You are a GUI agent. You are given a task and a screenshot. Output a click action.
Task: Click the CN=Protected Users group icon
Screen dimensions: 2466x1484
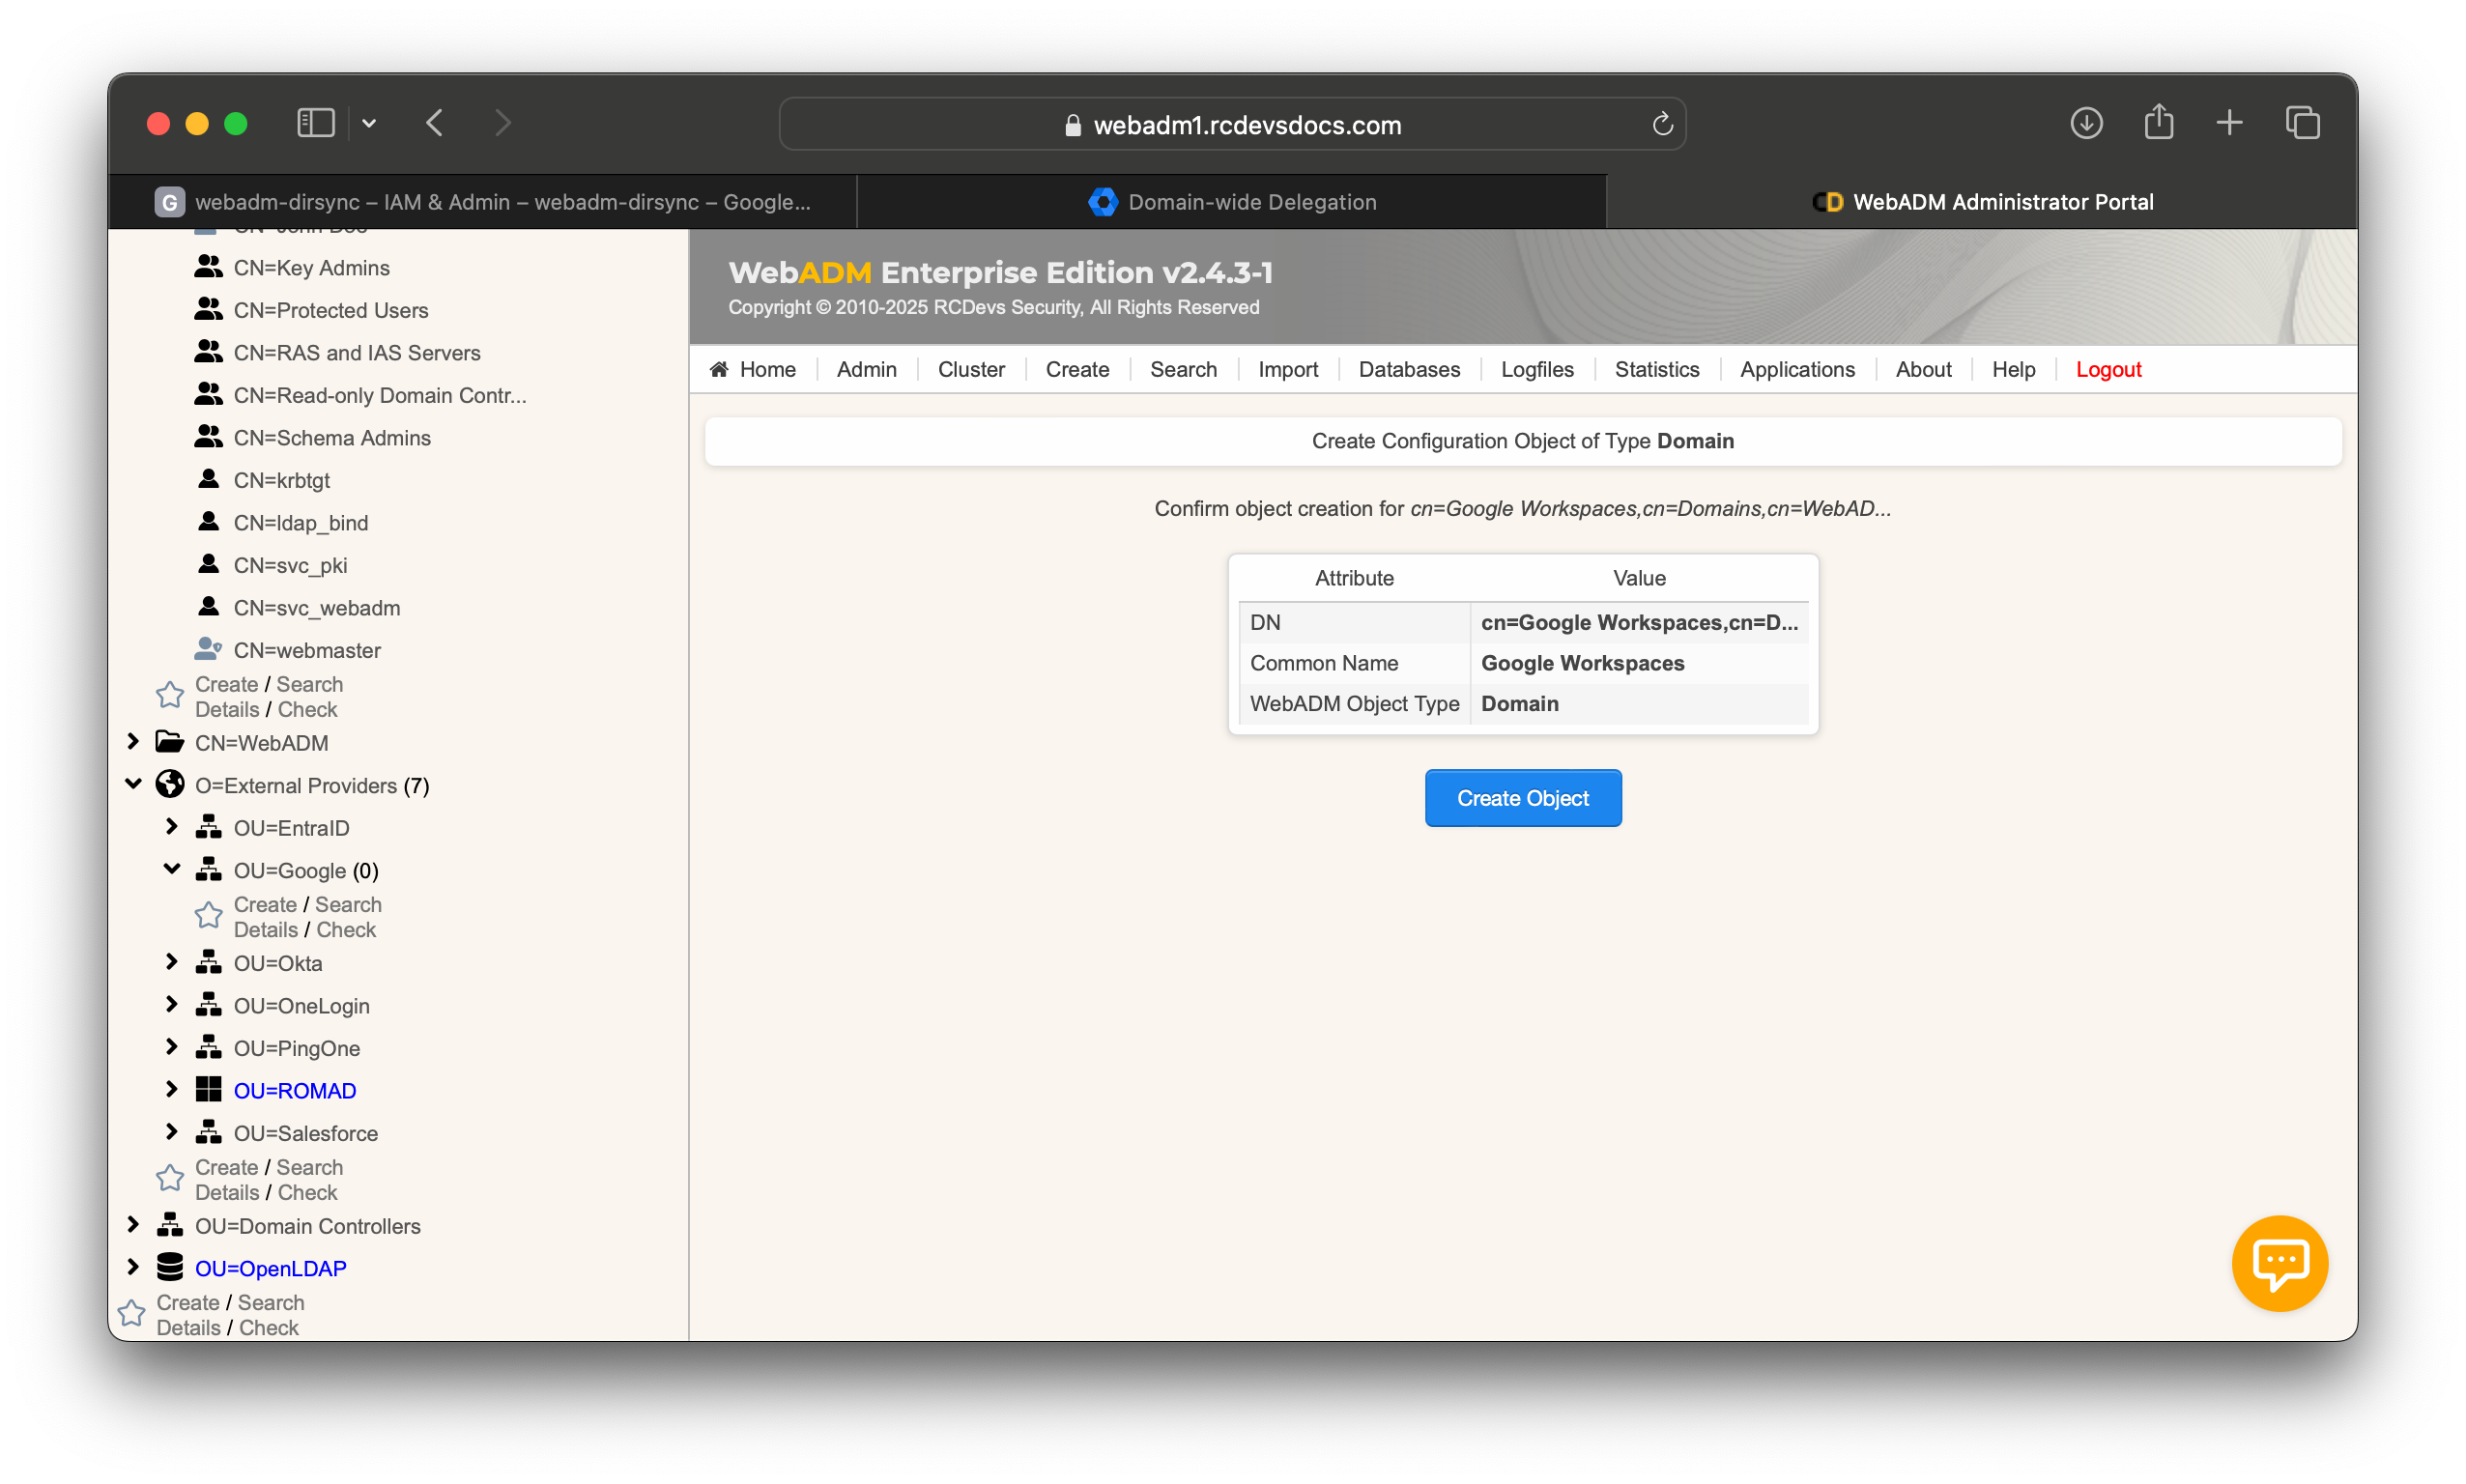[208, 309]
